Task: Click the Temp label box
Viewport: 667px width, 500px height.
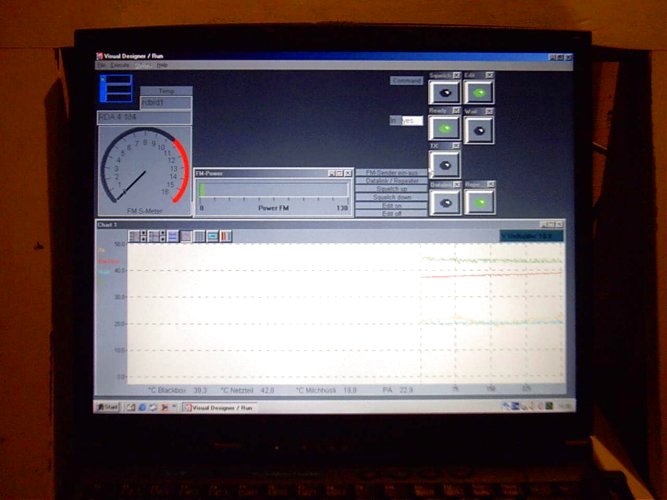Action: click(166, 91)
